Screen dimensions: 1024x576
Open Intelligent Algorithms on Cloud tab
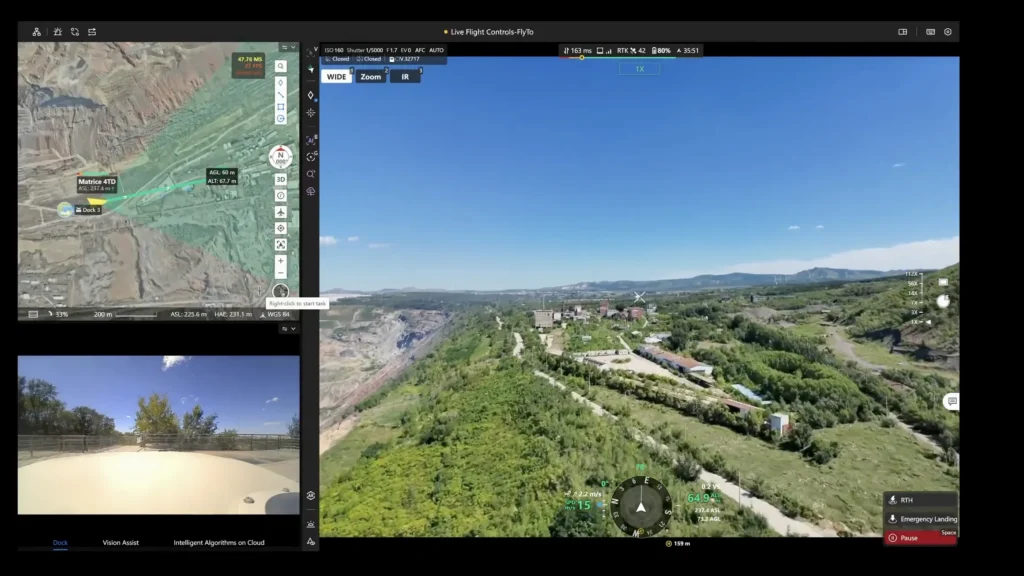pos(219,543)
